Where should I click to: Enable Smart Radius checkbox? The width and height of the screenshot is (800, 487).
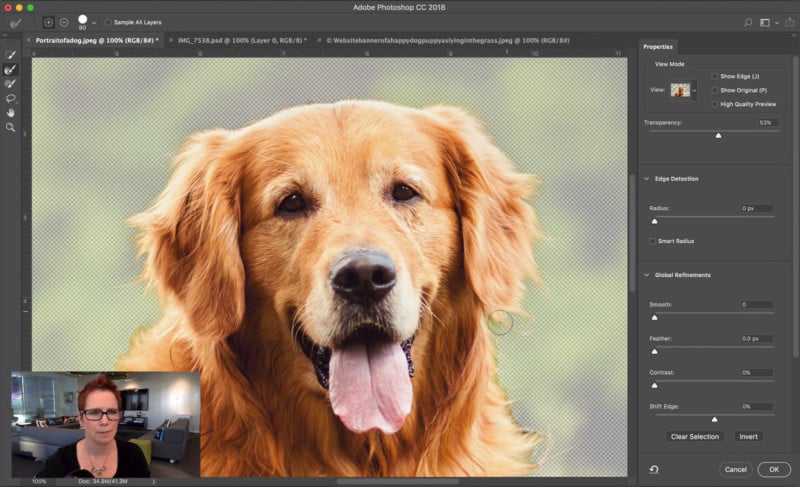click(x=653, y=241)
